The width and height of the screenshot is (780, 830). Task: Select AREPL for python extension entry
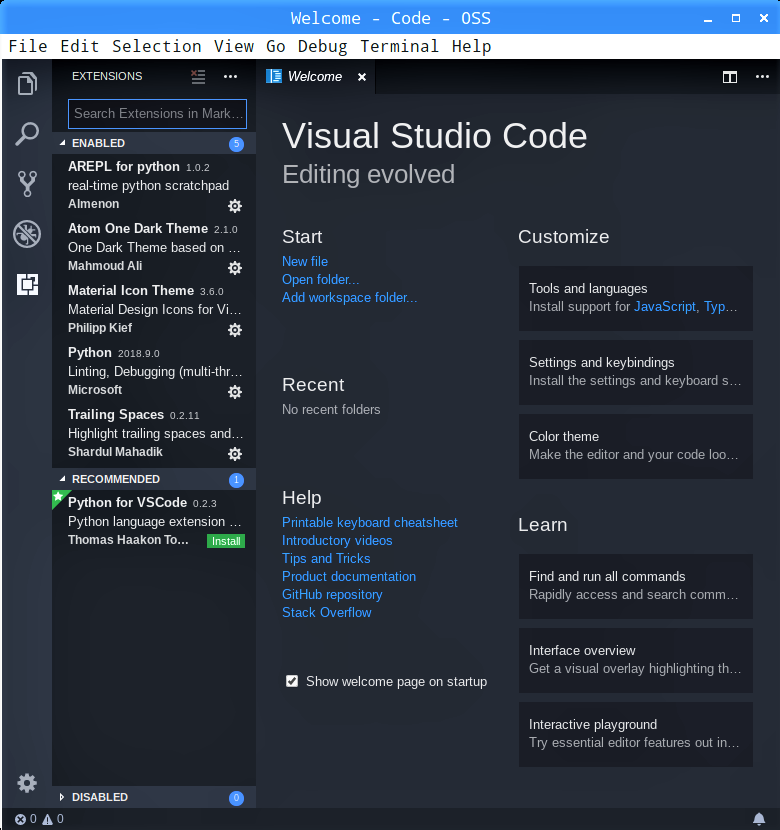(153, 185)
